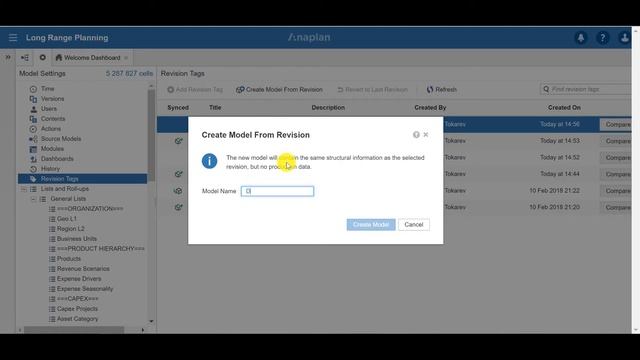Open the settings gear tab icon
Image resolution: width=640 pixels, height=360 pixels.
pyautogui.click(x=42, y=58)
